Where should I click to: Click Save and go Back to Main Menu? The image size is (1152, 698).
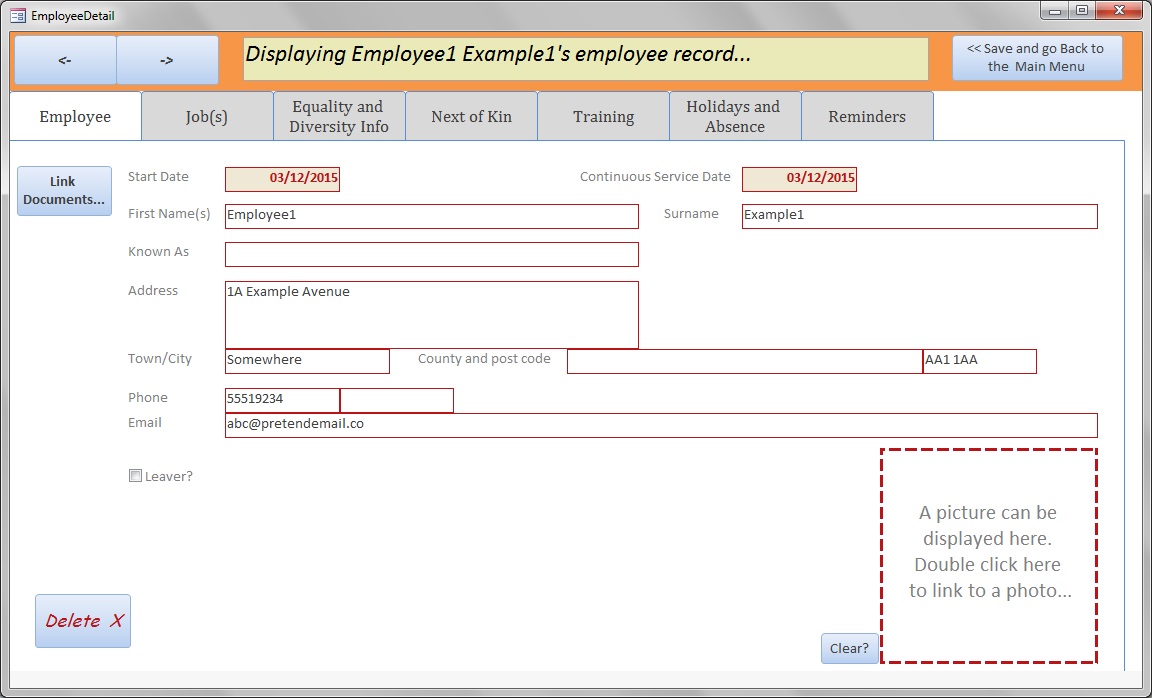[1036, 58]
